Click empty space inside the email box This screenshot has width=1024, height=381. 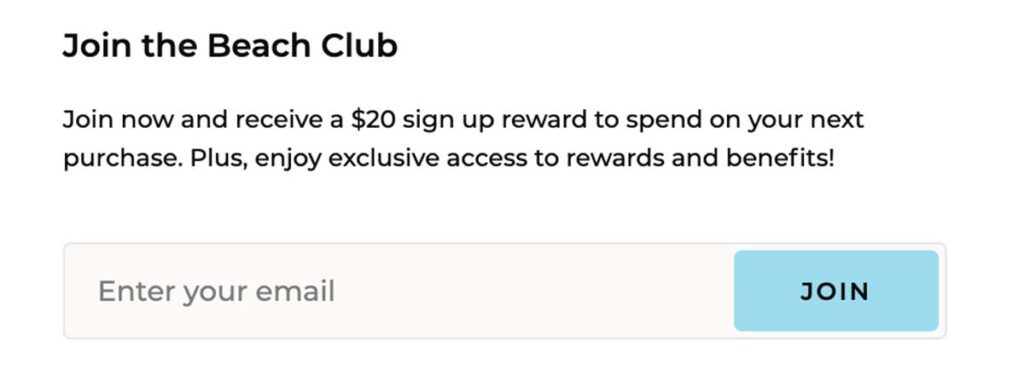(536, 291)
